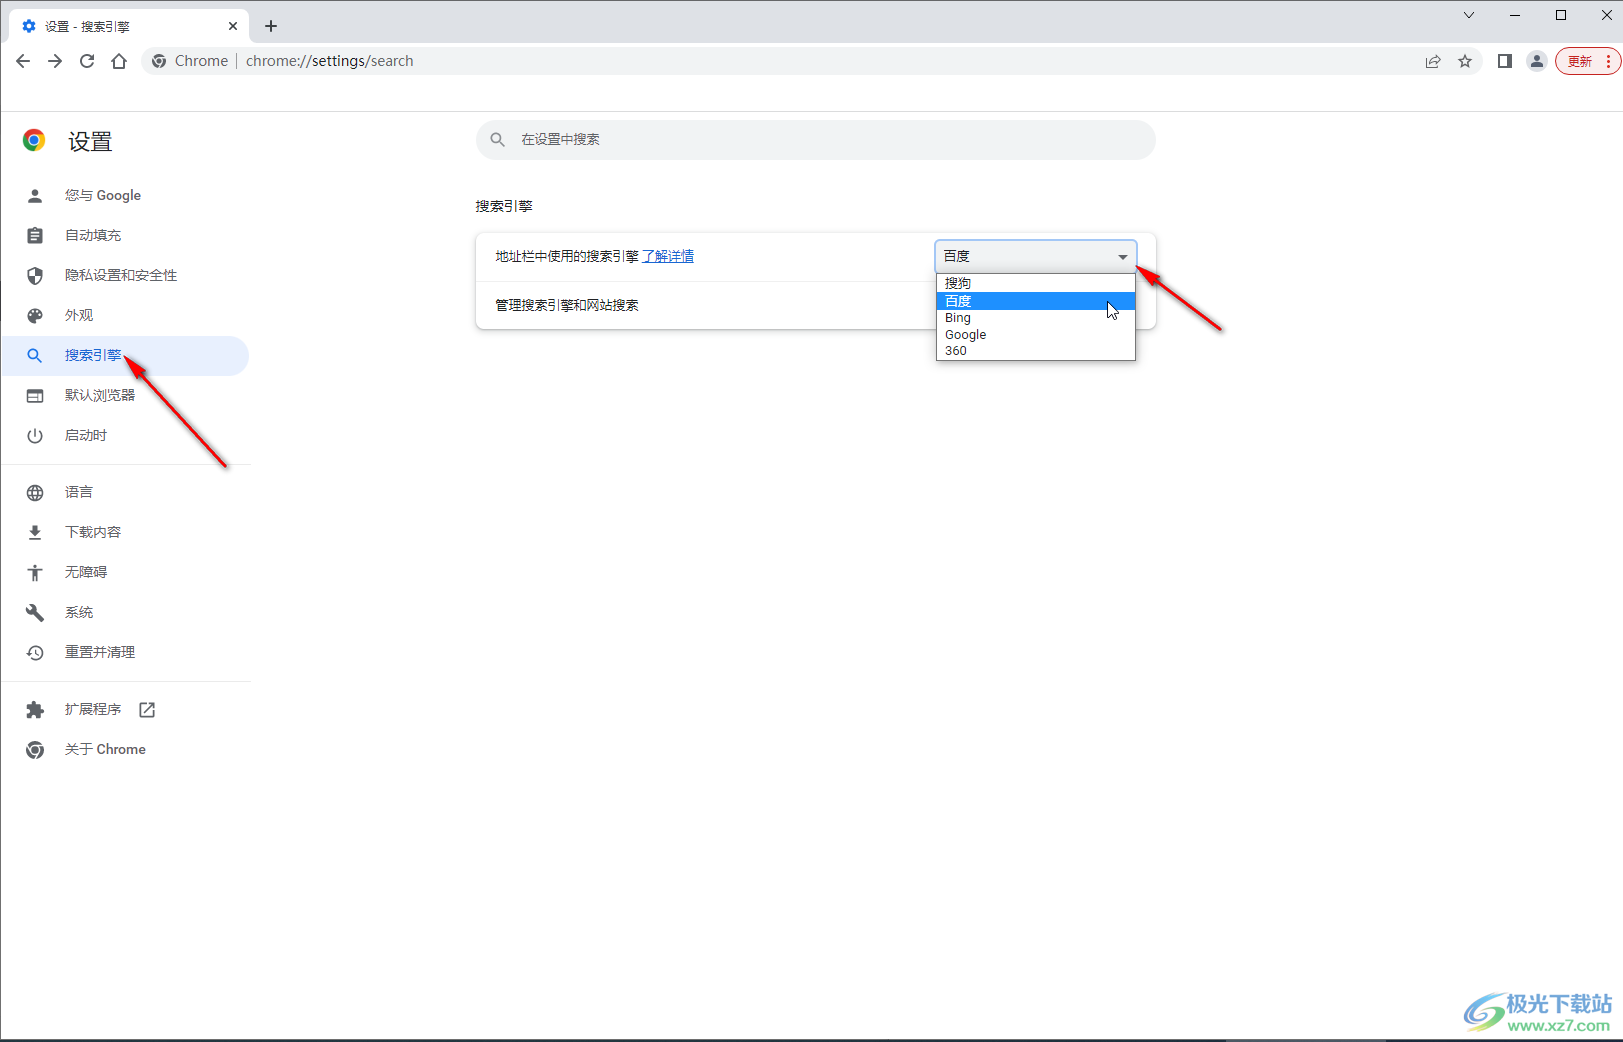Click the globe icon beside 语言

[x=35, y=493]
